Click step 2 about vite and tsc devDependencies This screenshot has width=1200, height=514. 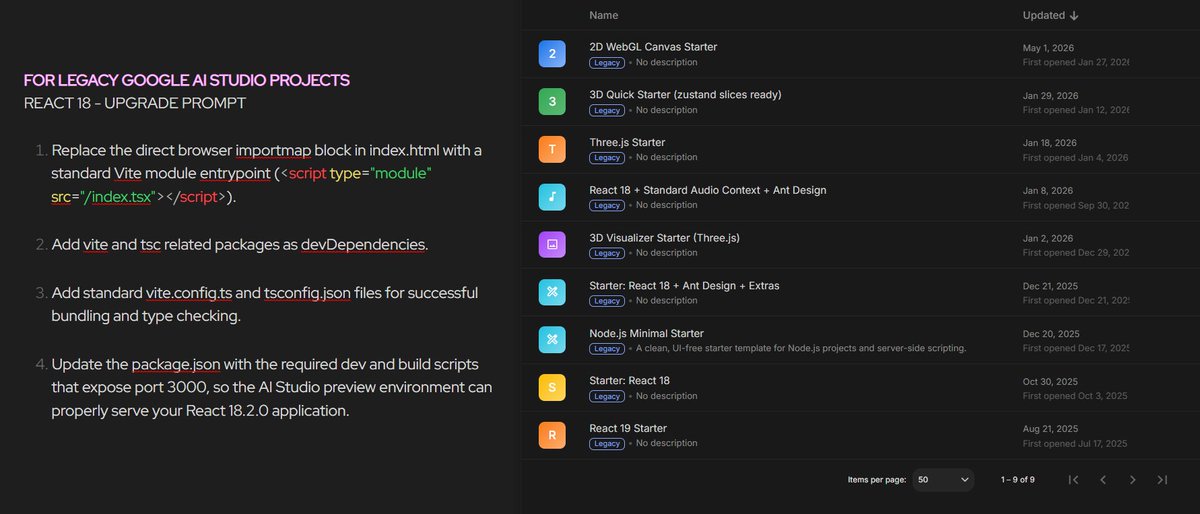(239, 244)
